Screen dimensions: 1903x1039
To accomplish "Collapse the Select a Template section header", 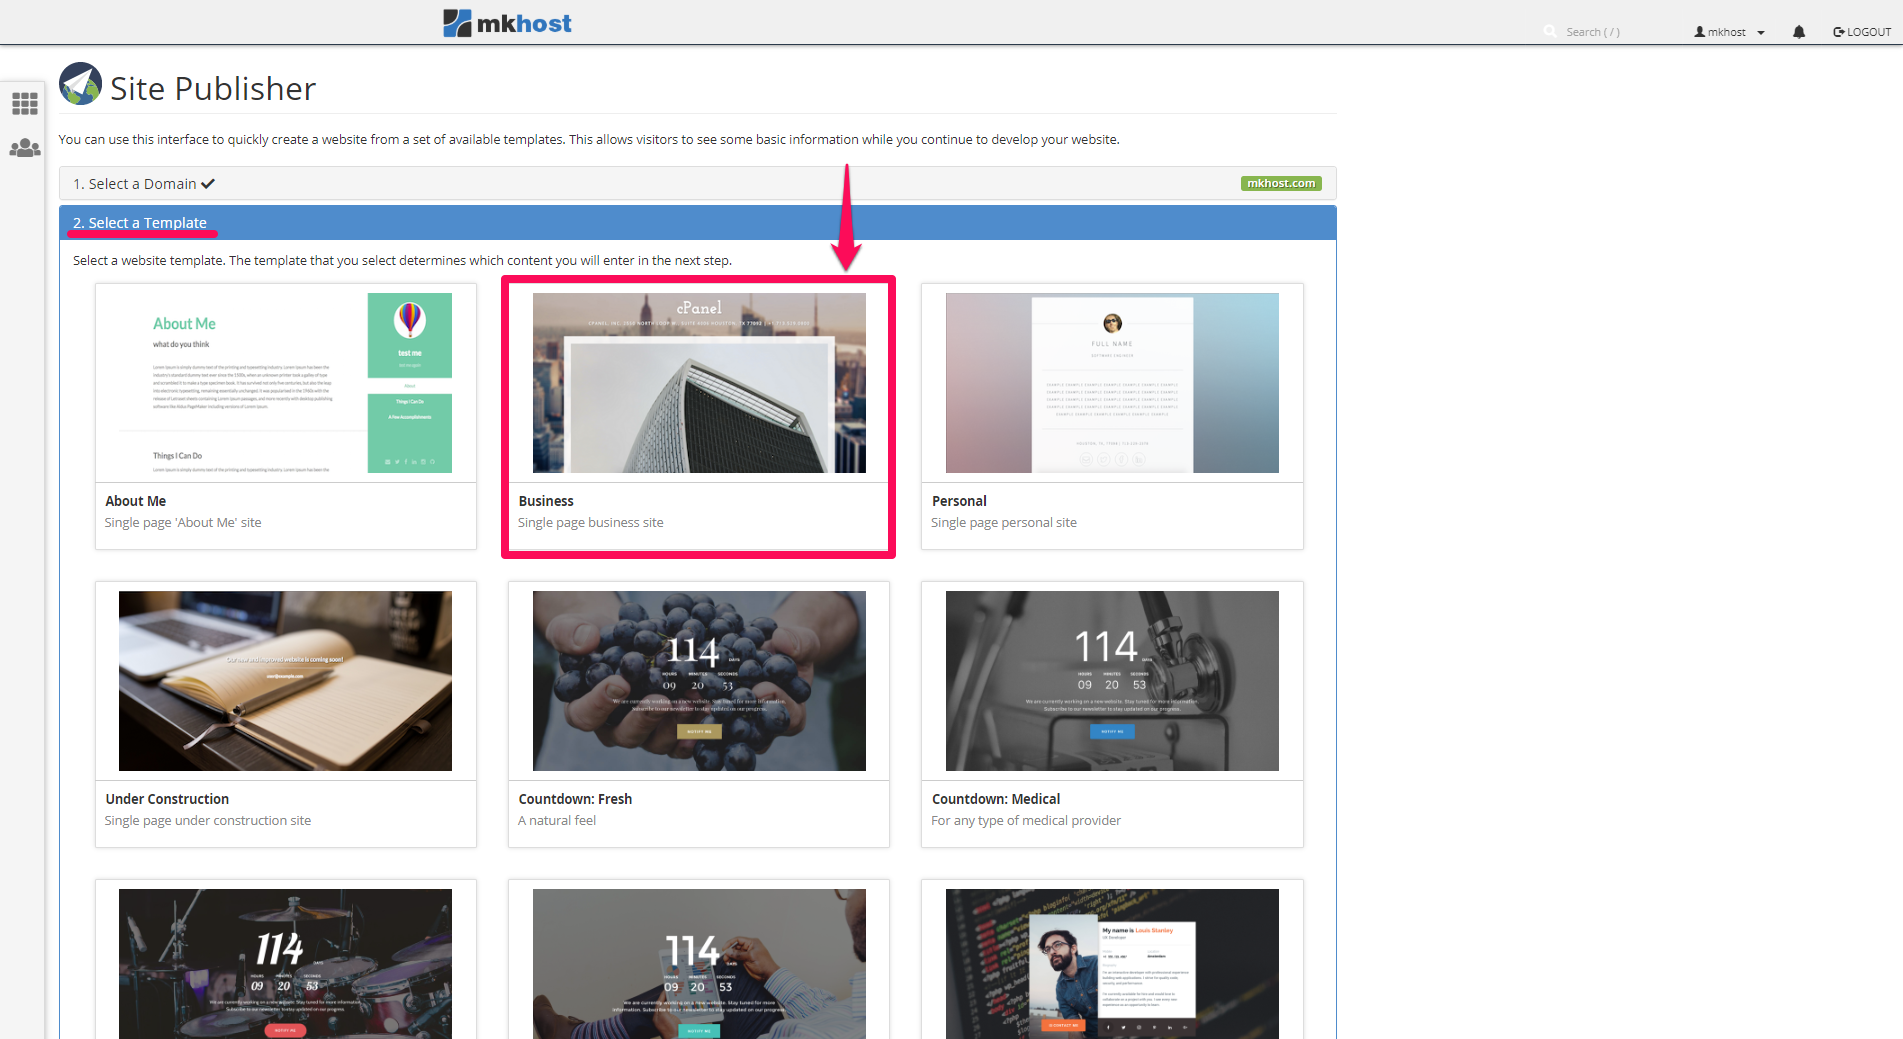I will [140, 223].
